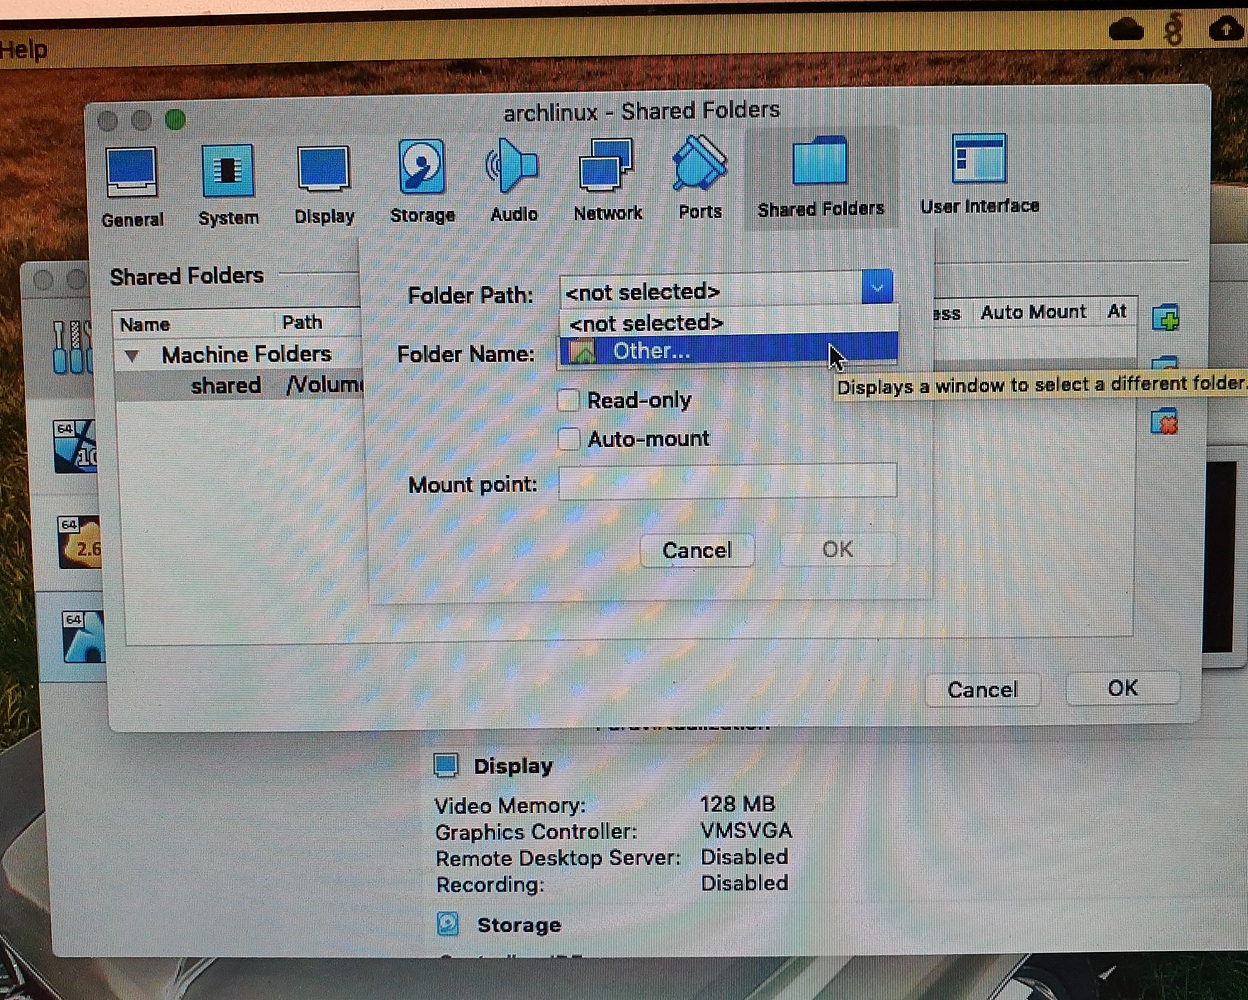Open the Audio settings page
This screenshot has width=1248, height=1000.
[513, 180]
